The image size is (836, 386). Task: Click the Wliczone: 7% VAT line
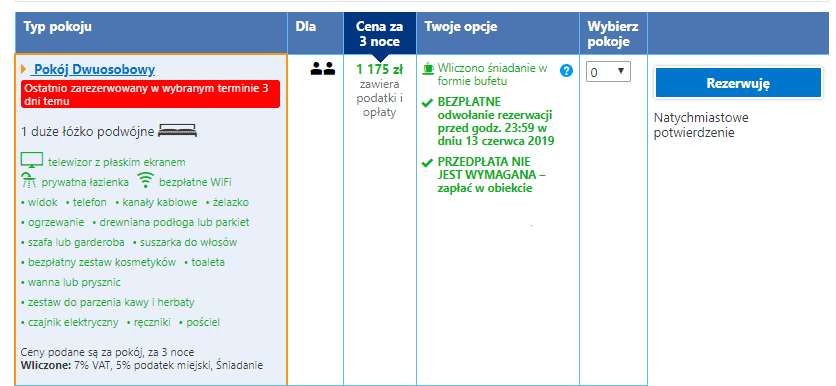pyautogui.click(x=142, y=366)
